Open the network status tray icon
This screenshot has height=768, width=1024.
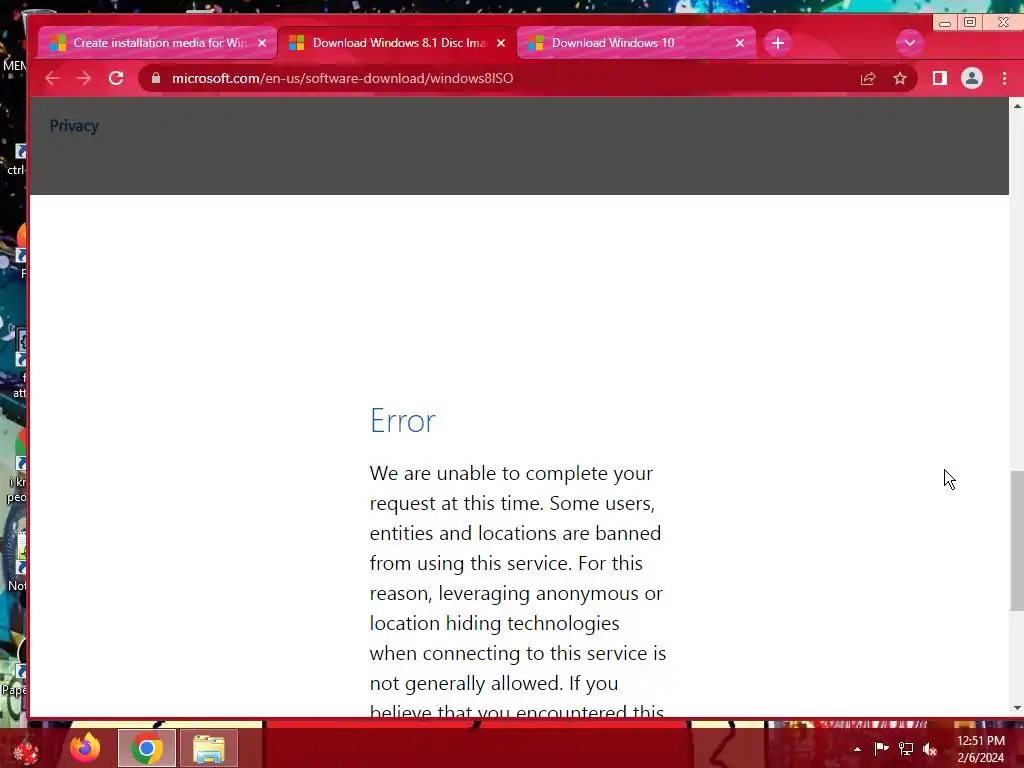(x=906, y=748)
